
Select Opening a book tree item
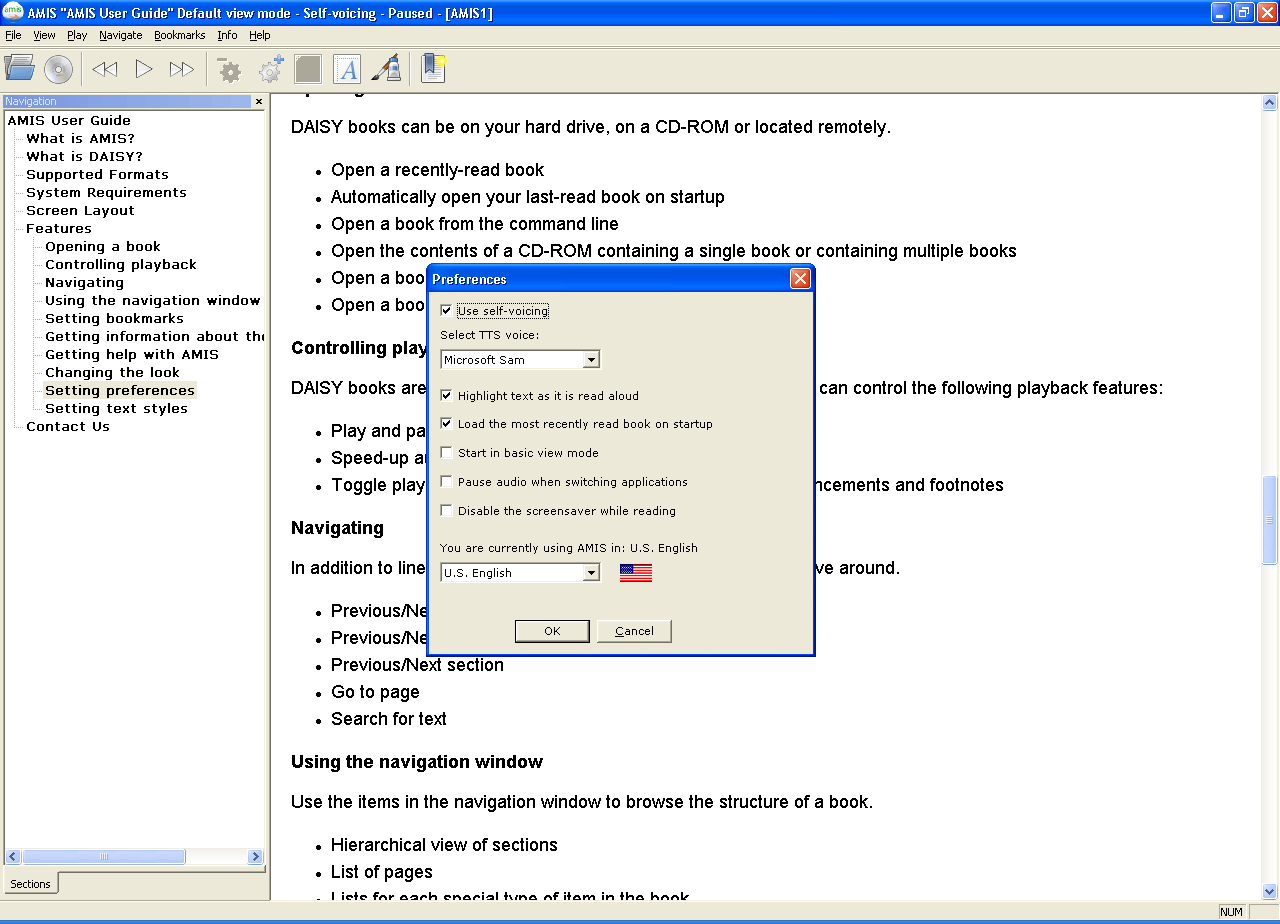(x=103, y=246)
